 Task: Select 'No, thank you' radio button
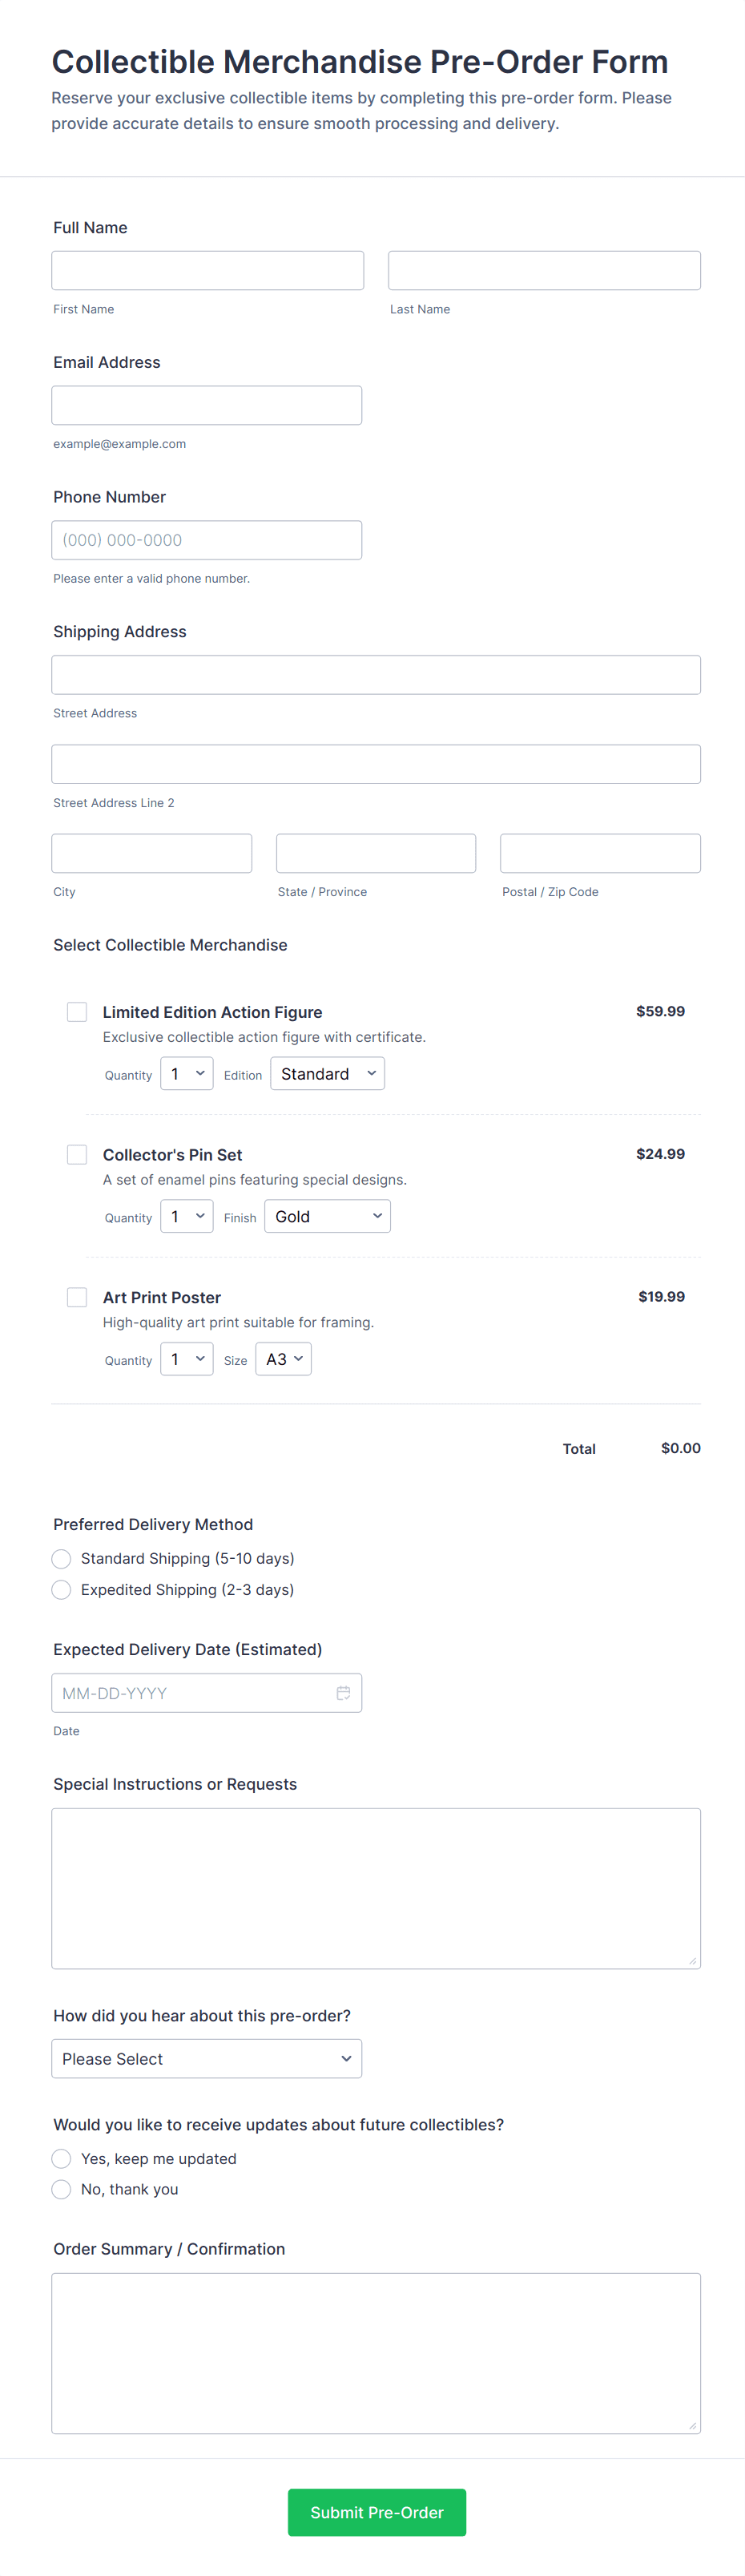[x=62, y=2189]
